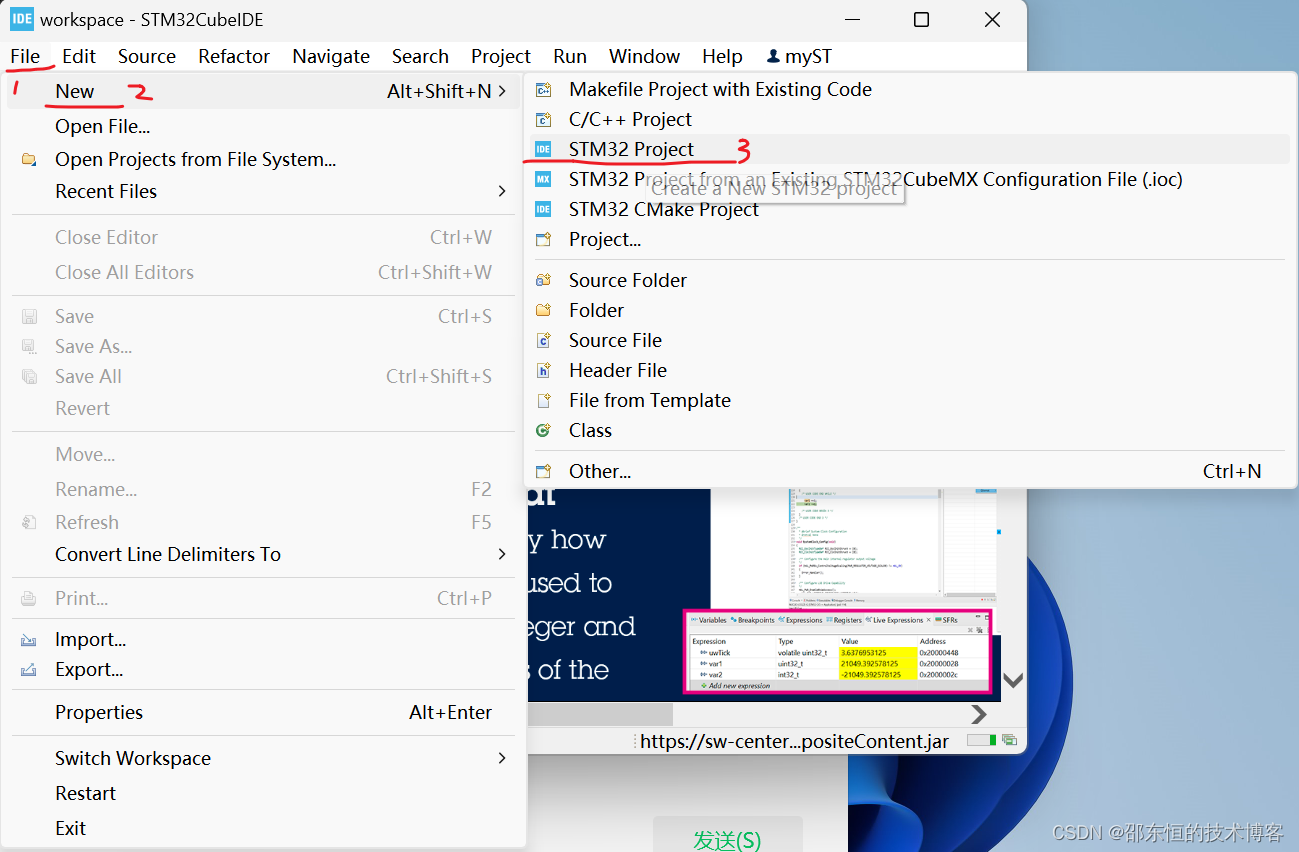Click the Export icon in File menu
The image size is (1299, 852).
pos(29,670)
